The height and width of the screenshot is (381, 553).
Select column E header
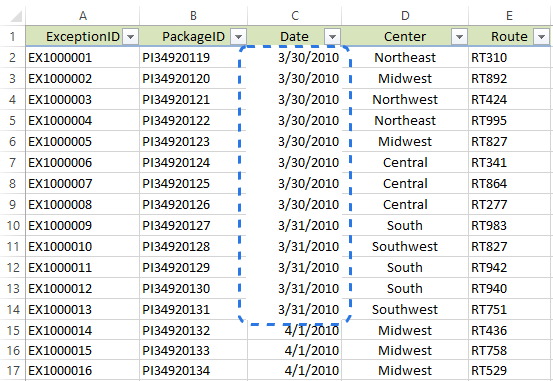[x=510, y=16]
